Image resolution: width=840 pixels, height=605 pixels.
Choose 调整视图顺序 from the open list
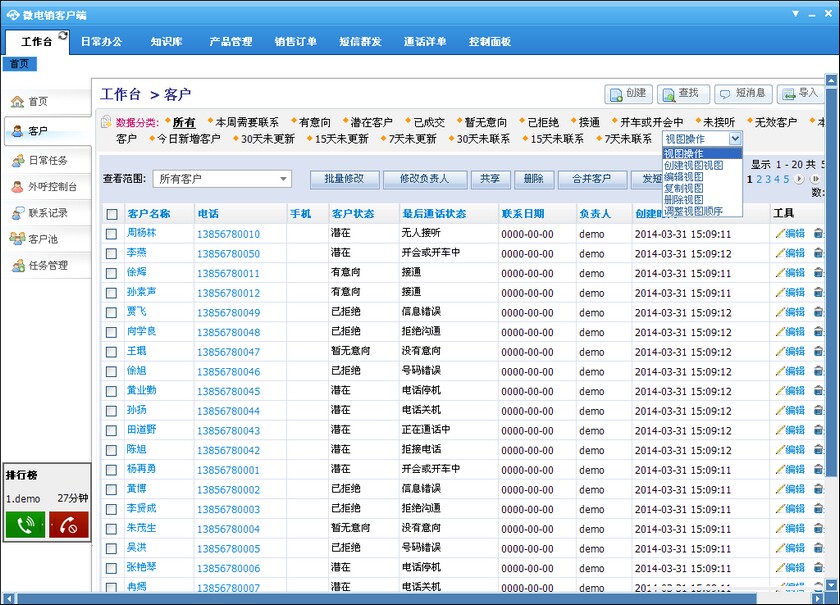[x=702, y=211]
